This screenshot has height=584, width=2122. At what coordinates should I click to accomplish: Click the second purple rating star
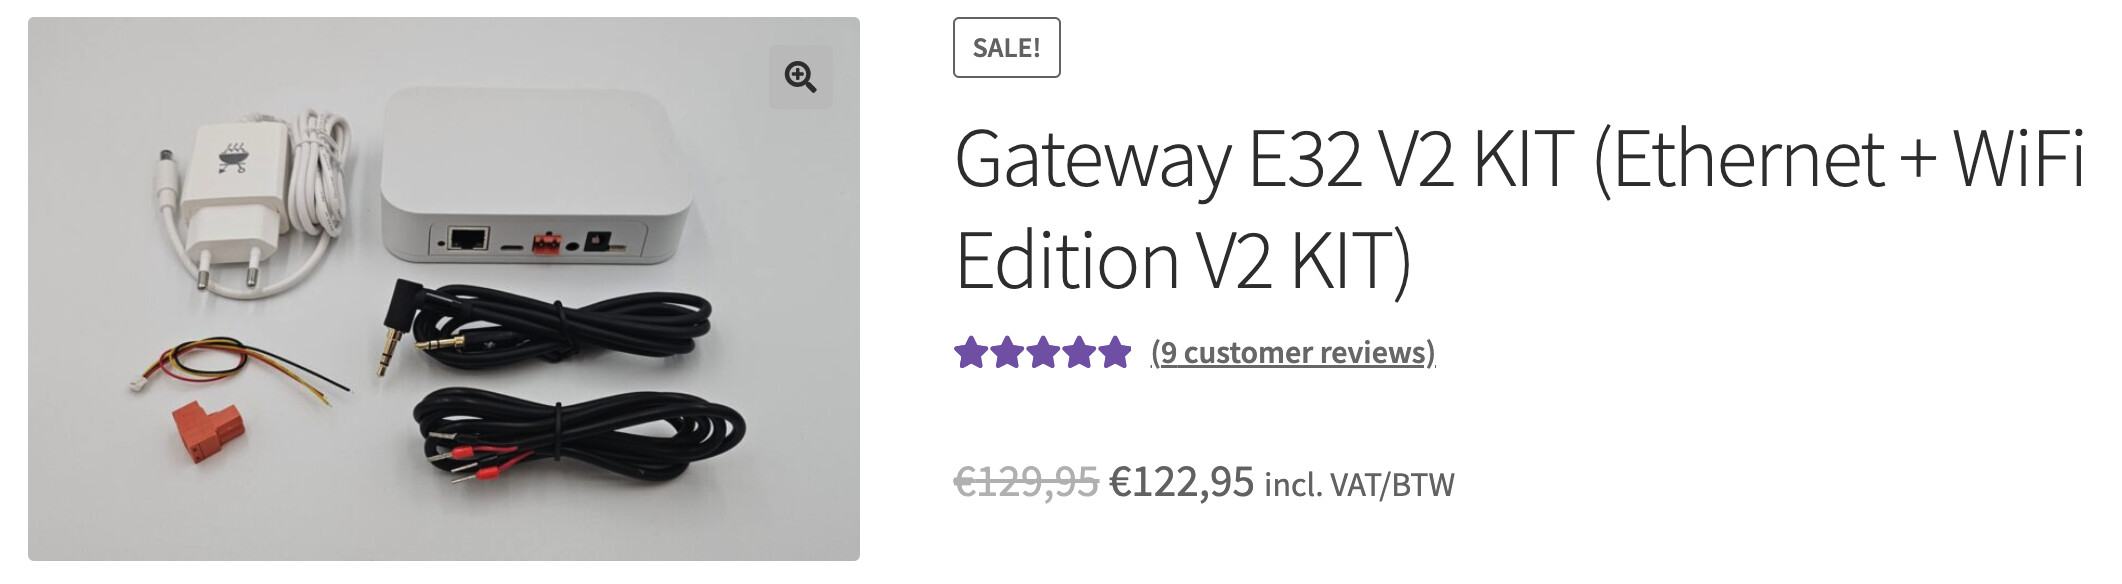pos(1006,353)
